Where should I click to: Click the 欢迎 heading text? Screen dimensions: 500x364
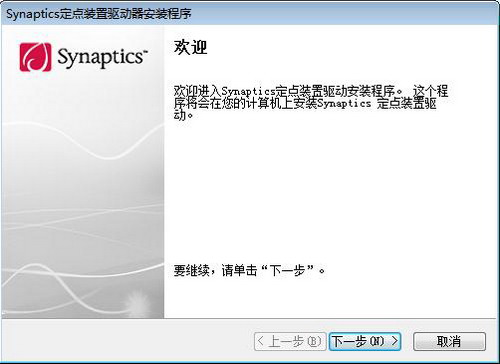tap(190, 47)
